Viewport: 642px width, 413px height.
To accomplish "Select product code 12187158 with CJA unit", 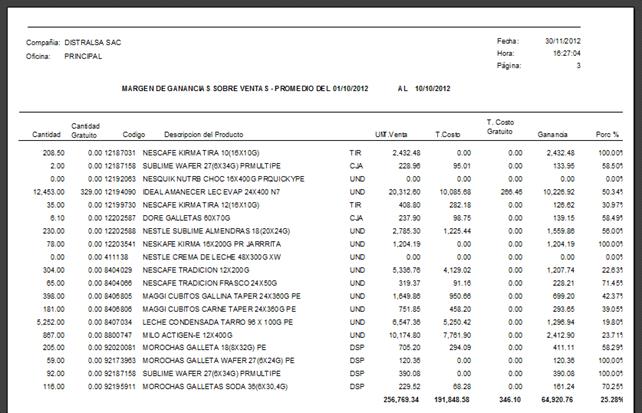I will (x=120, y=166).
